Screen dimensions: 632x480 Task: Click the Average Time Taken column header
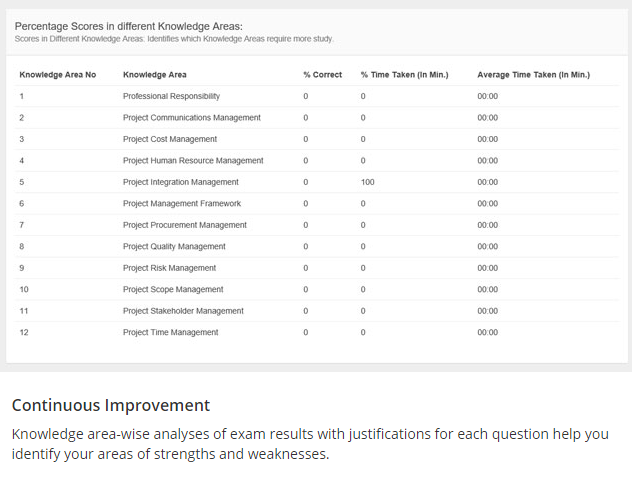pos(533,75)
